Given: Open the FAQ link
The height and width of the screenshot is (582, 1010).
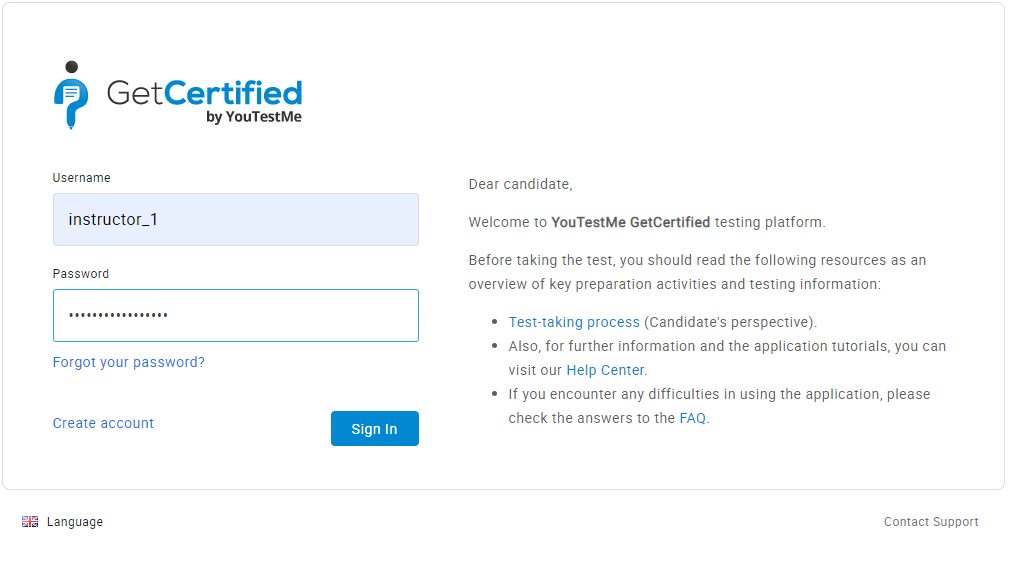Looking at the screenshot, I should point(693,418).
